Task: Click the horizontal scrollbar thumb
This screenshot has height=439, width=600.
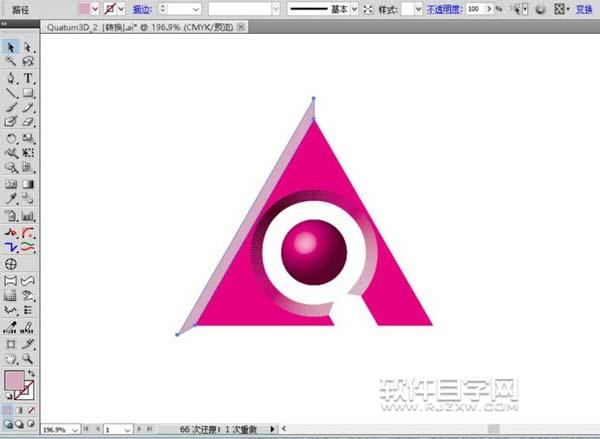Action: (x=493, y=429)
